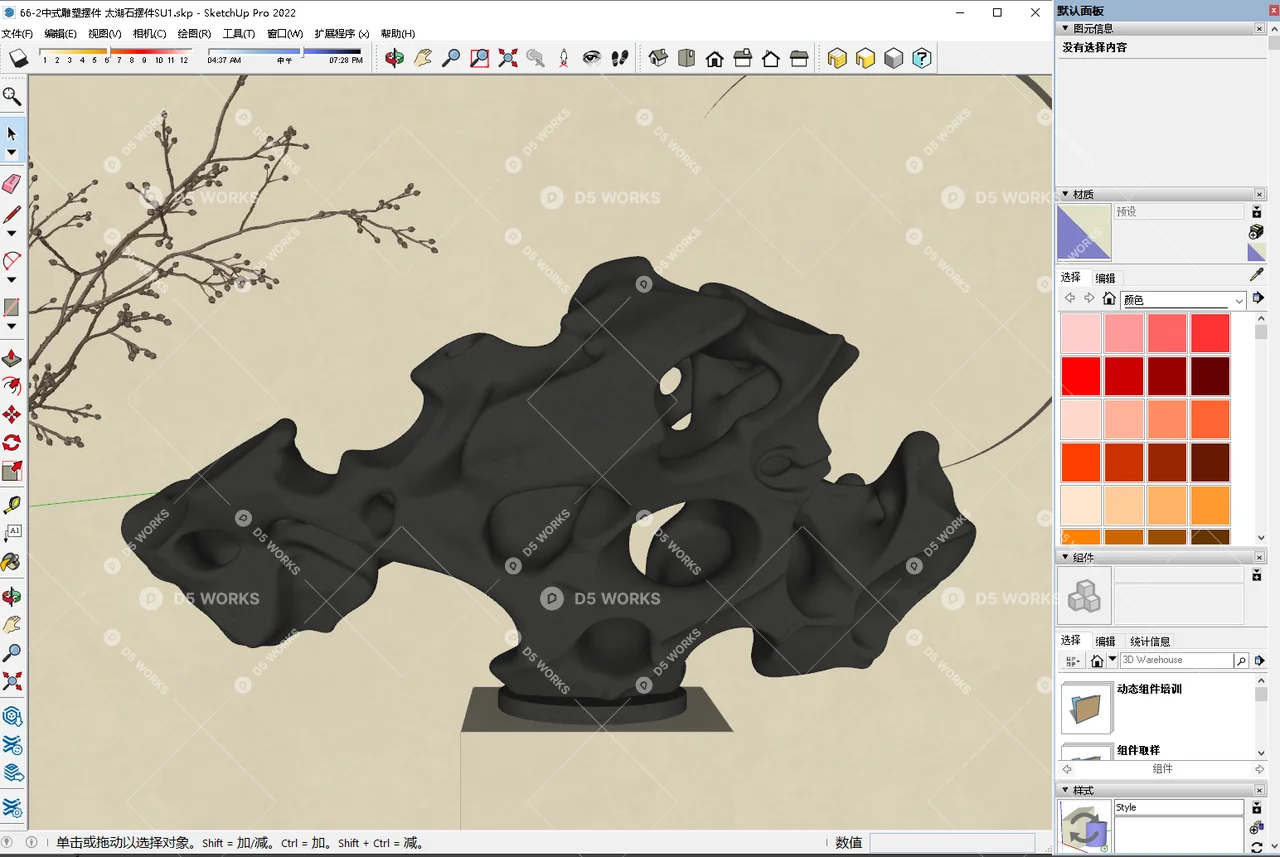Collapse the 图元信息 panel
The width and height of the screenshot is (1280, 857).
tap(1066, 28)
